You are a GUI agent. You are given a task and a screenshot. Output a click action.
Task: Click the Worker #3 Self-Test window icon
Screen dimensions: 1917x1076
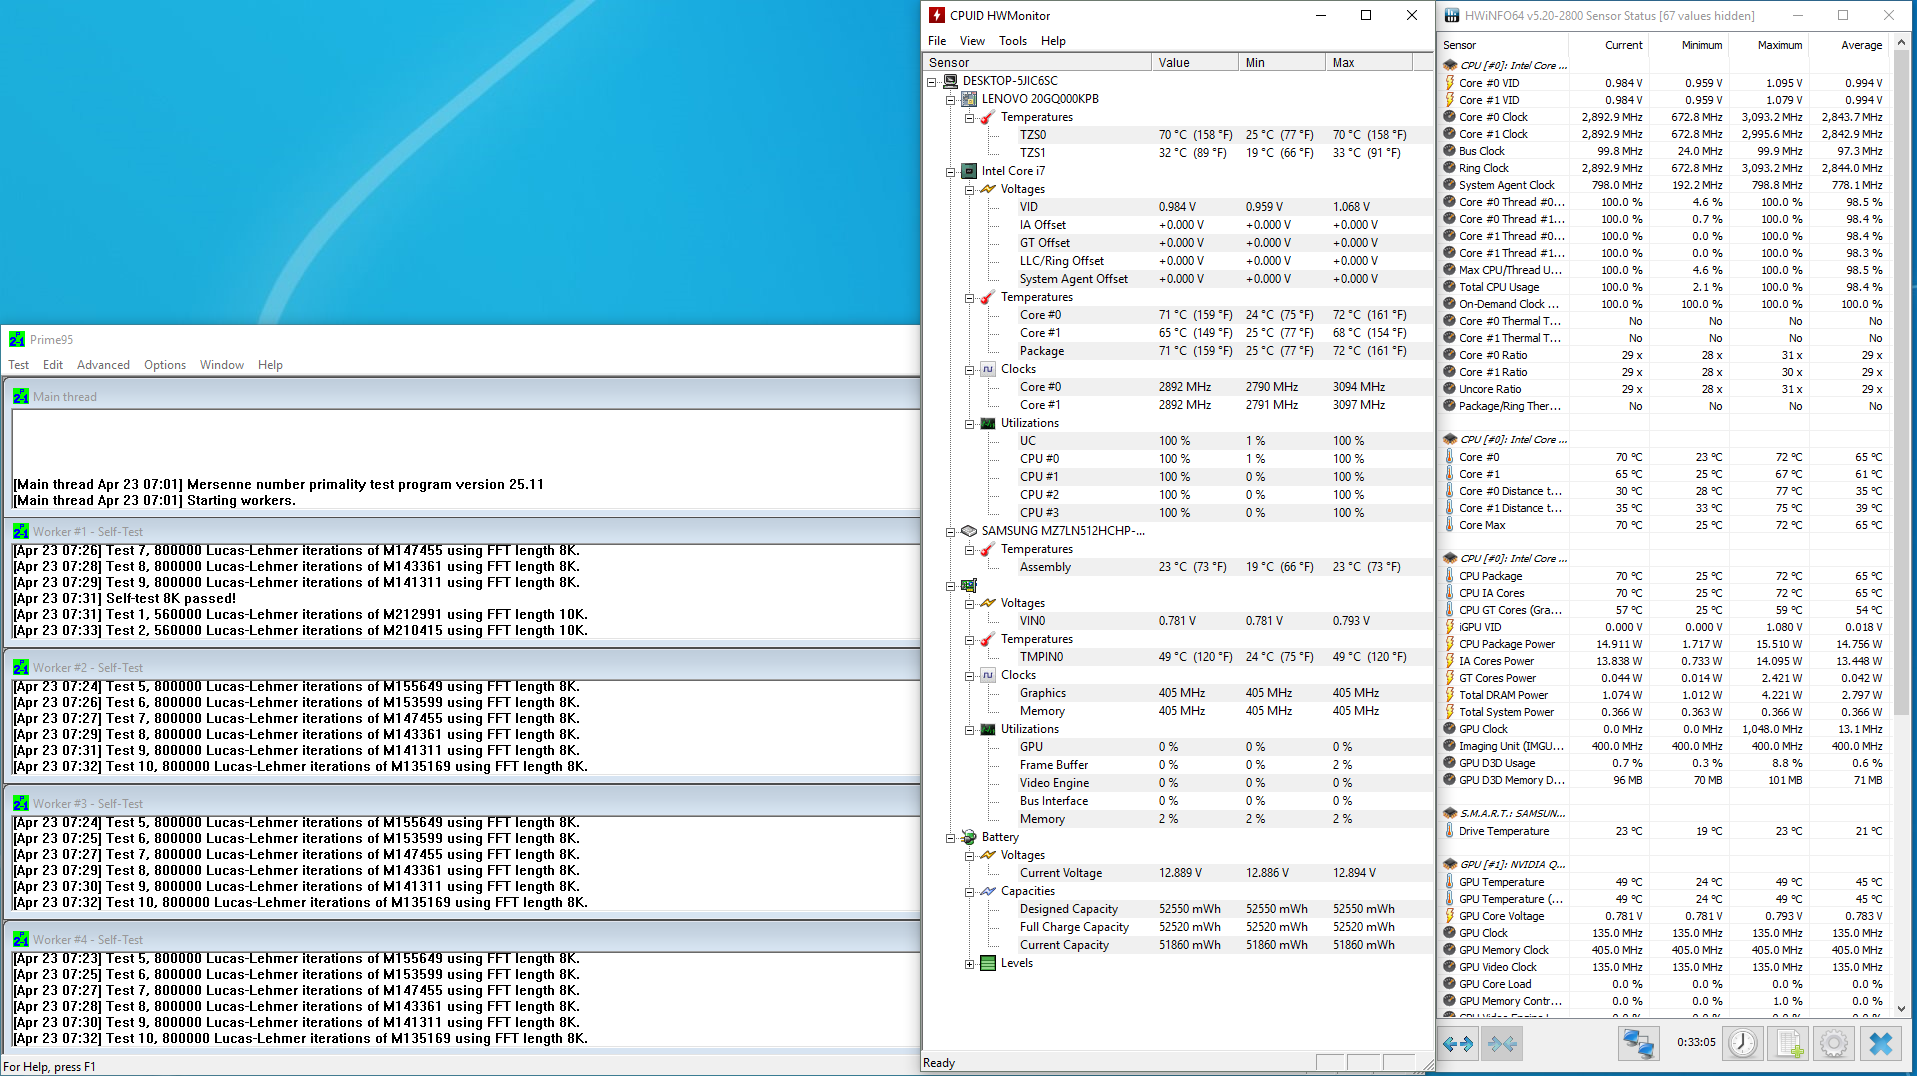click(21, 803)
